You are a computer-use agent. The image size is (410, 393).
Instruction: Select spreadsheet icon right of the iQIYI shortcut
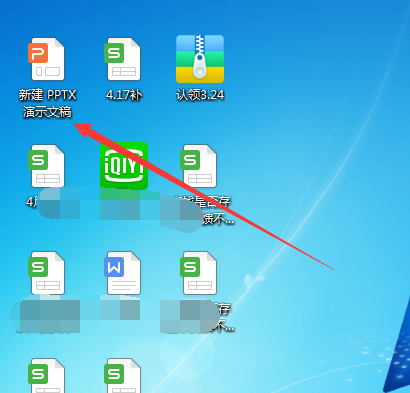tap(199, 166)
